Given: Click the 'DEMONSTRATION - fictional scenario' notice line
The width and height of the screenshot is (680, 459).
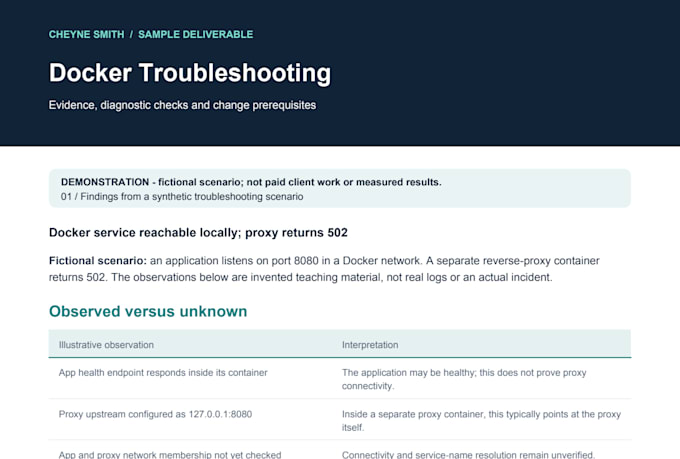Looking at the screenshot, I should (251, 182).
